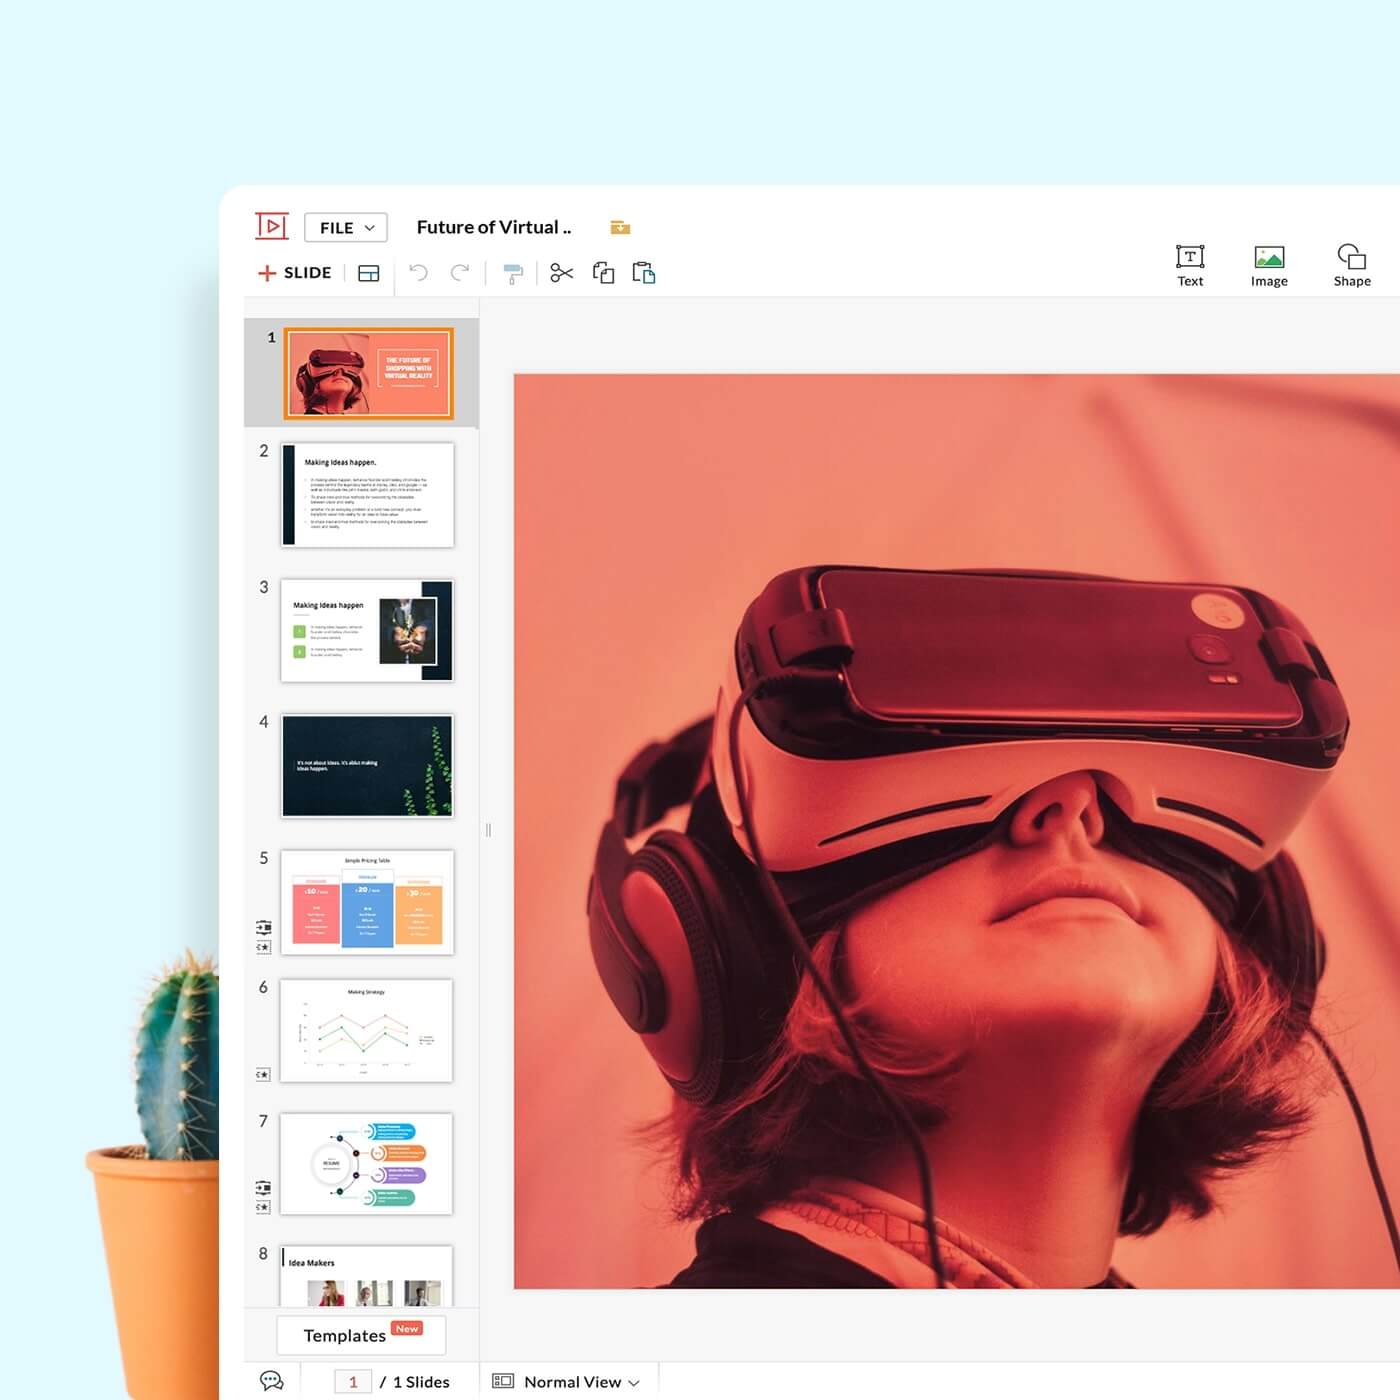Insert a Text box

[x=1190, y=265]
